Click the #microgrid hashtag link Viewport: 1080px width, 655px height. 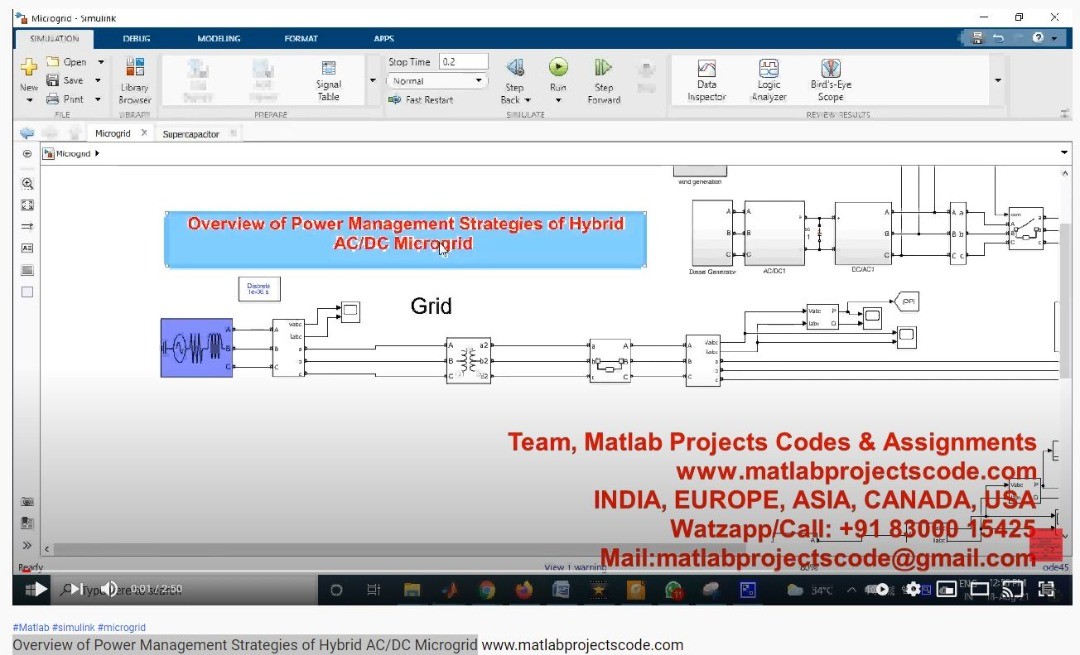pos(122,627)
